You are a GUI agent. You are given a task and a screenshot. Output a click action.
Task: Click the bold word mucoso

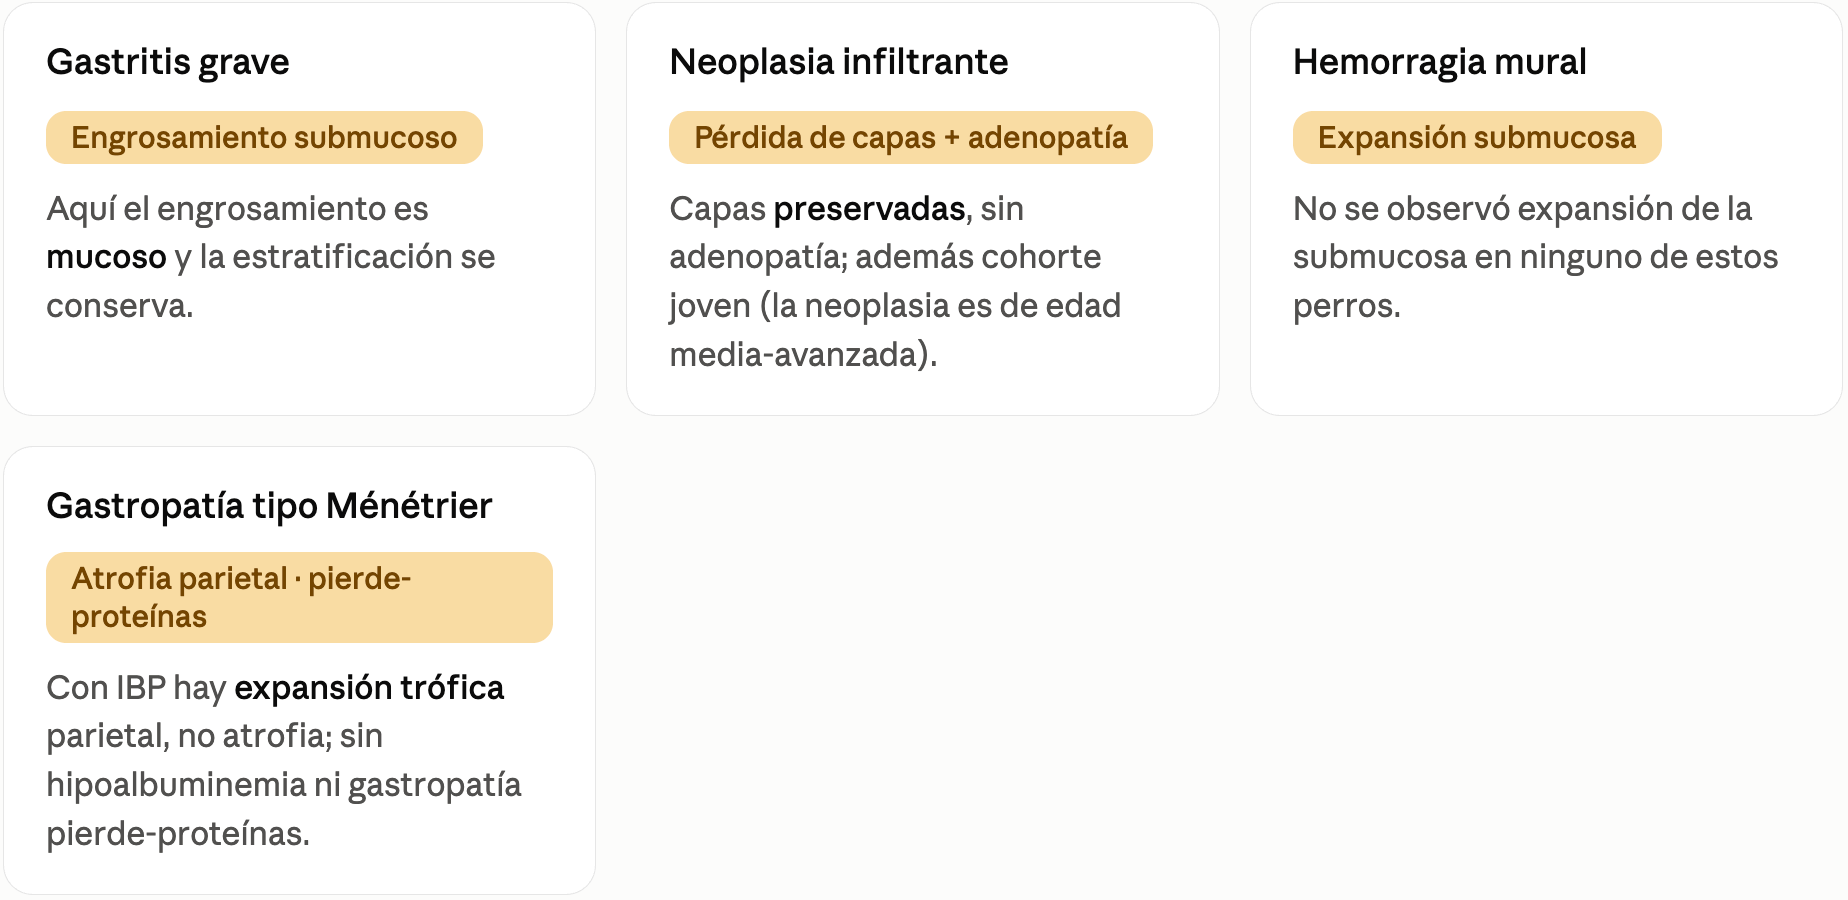click(106, 257)
